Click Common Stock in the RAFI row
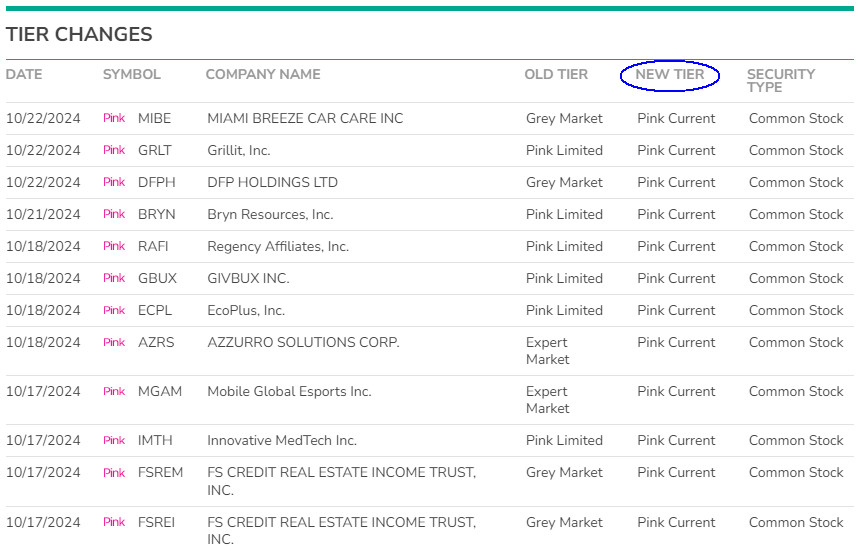The height and width of the screenshot is (551, 858). pyautogui.click(x=796, y=247)
